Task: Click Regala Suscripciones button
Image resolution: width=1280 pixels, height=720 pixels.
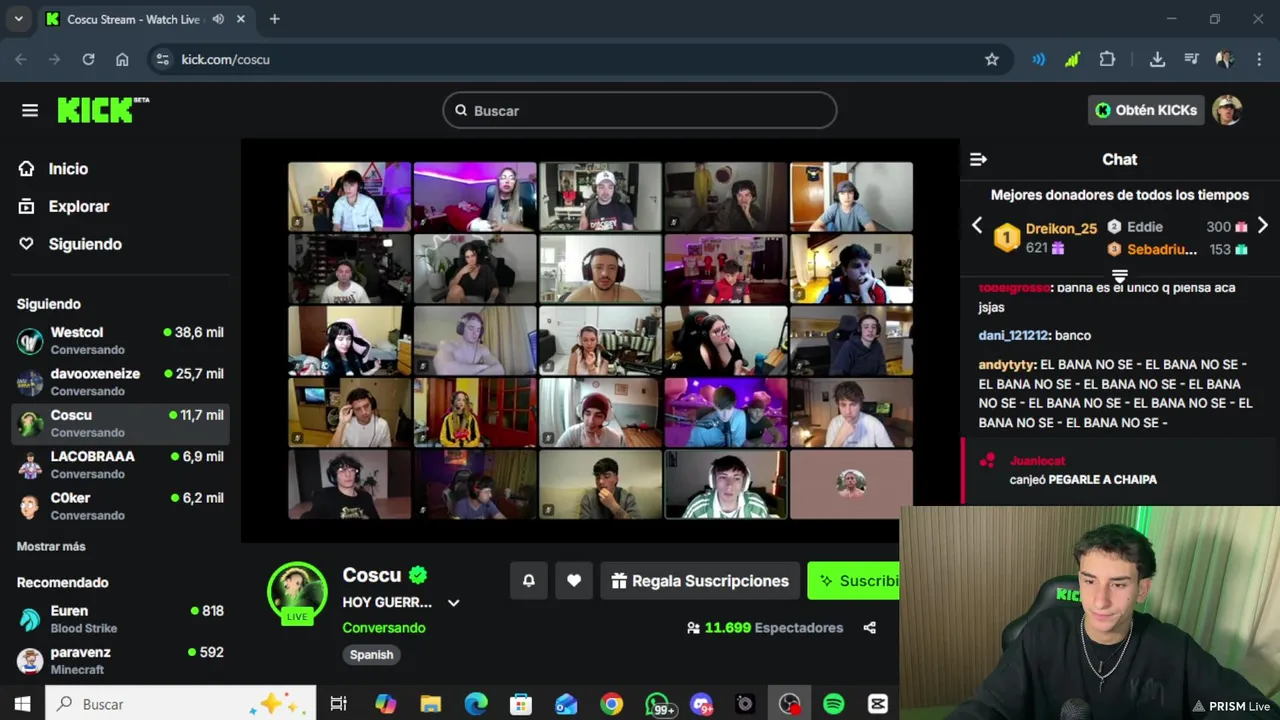Action: pyautogui.click(x=700, y=581)
